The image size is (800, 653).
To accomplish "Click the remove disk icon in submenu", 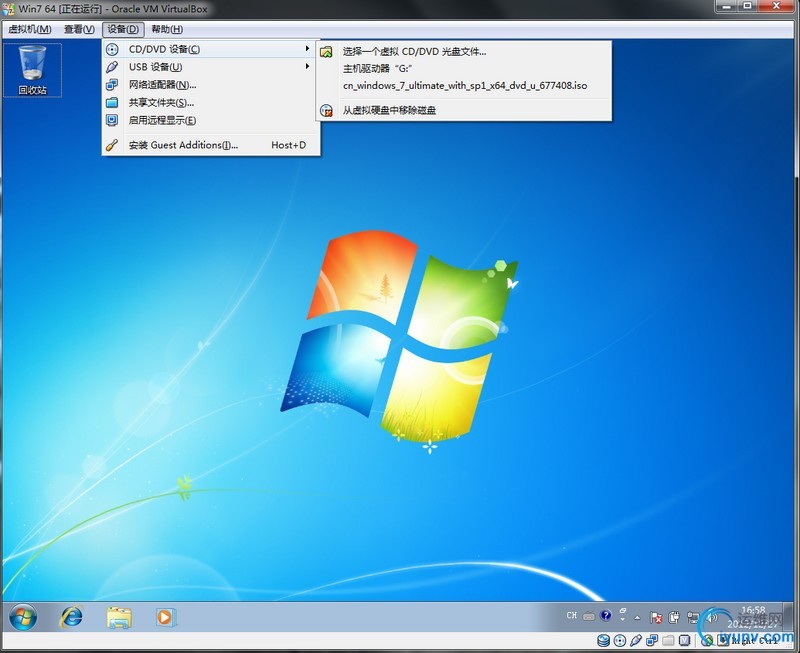I will 327,110.
